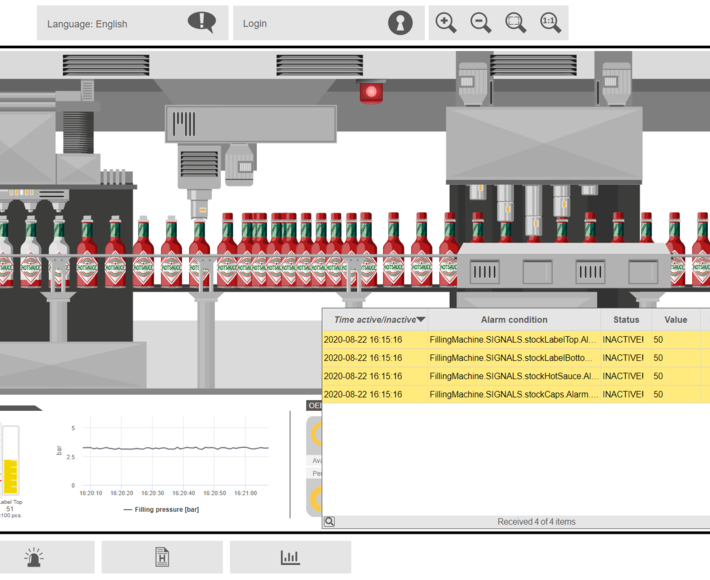Open the bar chart trends button
Screen dimensions: 710x580
(290, 557)
